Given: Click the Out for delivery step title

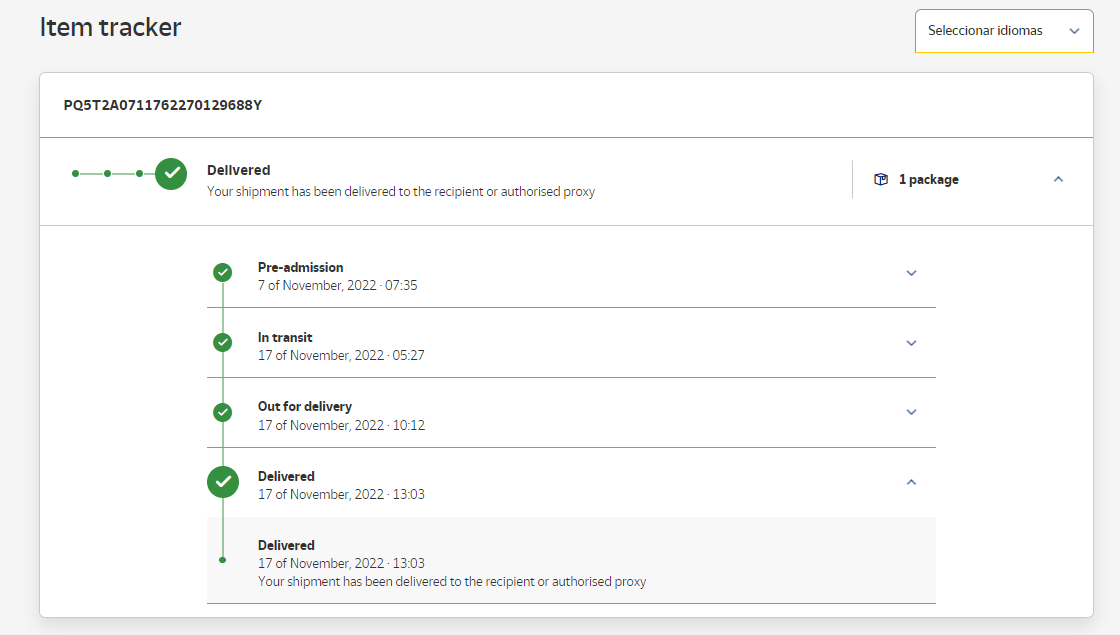Looking at the screenshot, I should pos(305,407).
